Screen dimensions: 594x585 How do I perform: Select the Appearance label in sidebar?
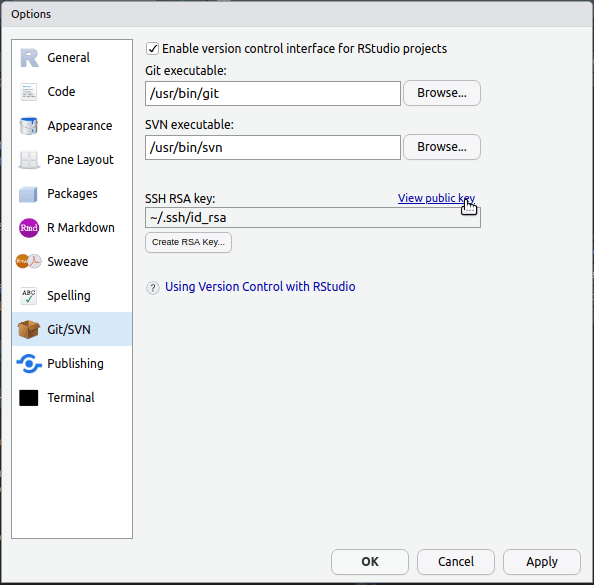click(80, 126)
